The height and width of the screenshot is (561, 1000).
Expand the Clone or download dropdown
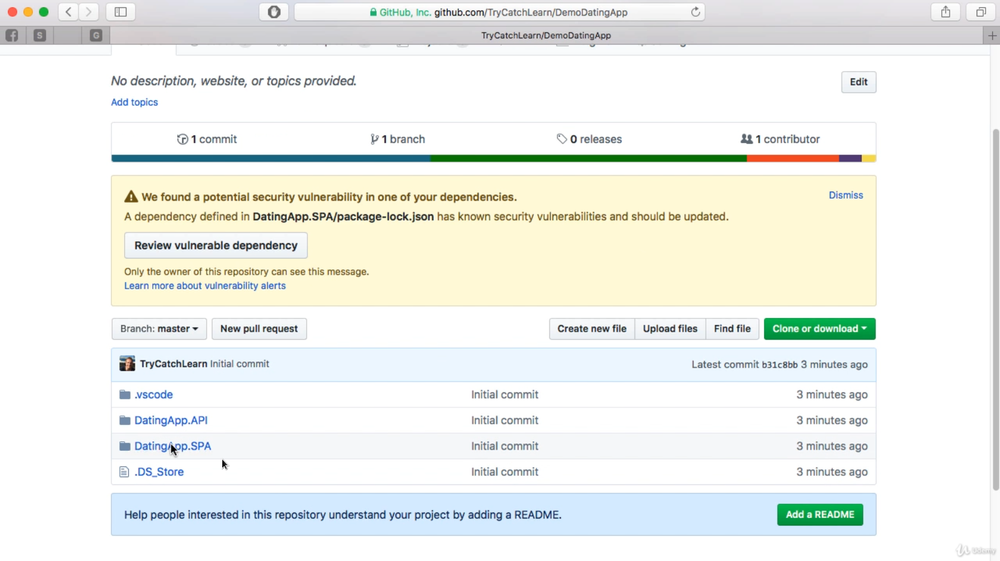point(820,329)
